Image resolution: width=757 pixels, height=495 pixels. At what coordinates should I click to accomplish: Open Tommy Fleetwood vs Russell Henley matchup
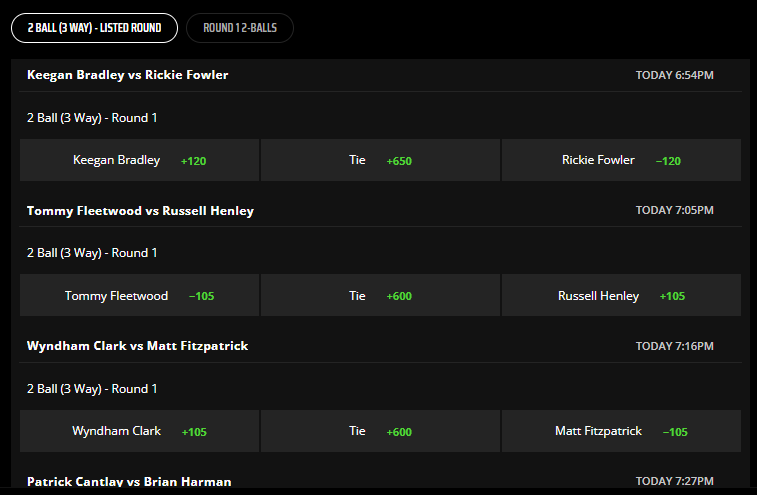140,211
